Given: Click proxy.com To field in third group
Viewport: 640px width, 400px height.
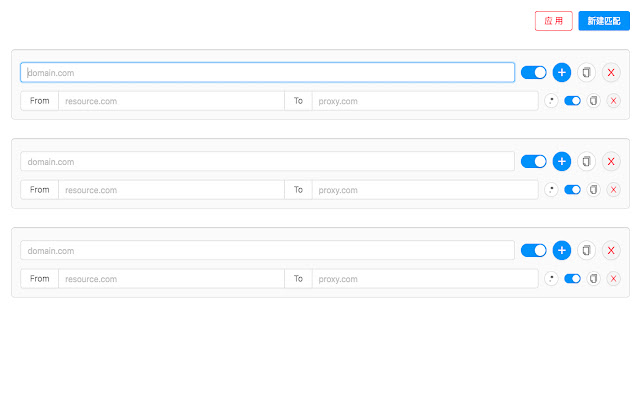Looking at the screenshot, I should [x=425, y=279].
